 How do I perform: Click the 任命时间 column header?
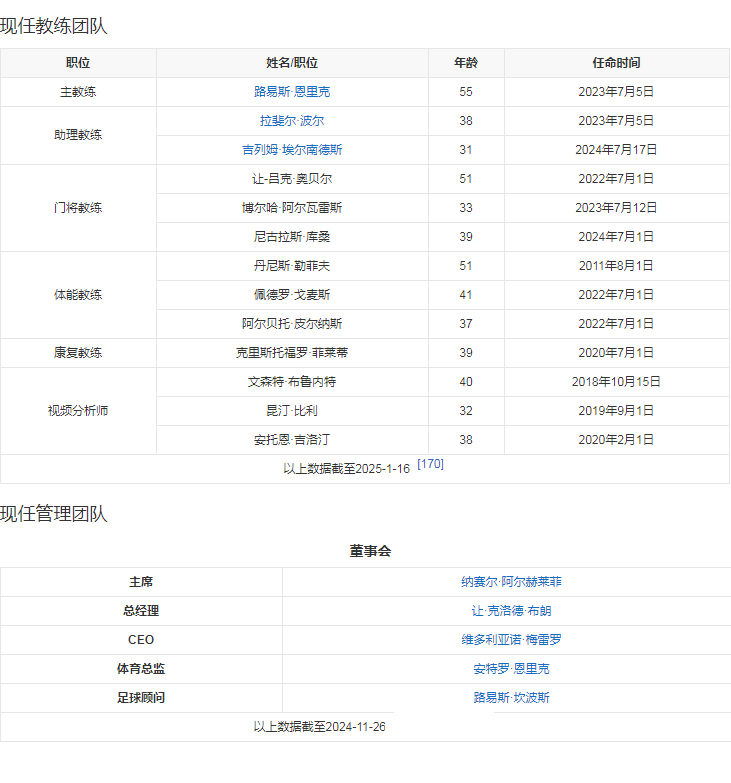(616, 63)
